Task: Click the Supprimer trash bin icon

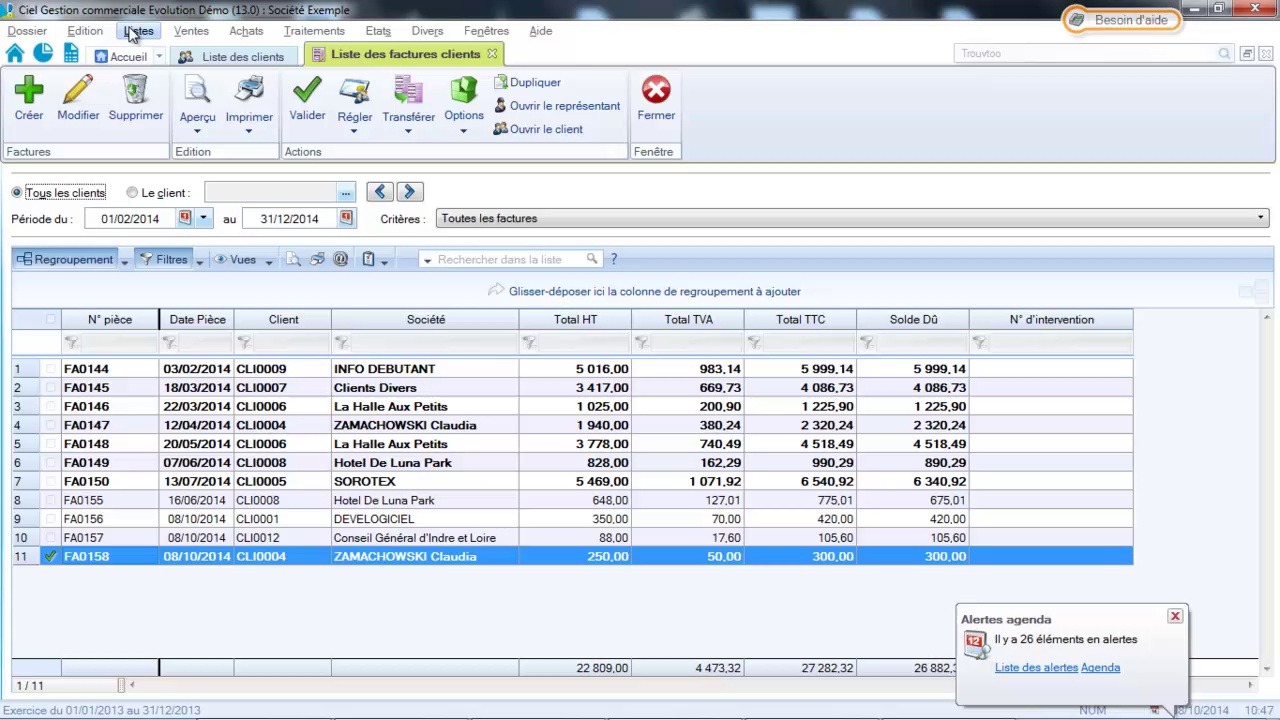Action: pyautogui.click(x=136, y=91)
